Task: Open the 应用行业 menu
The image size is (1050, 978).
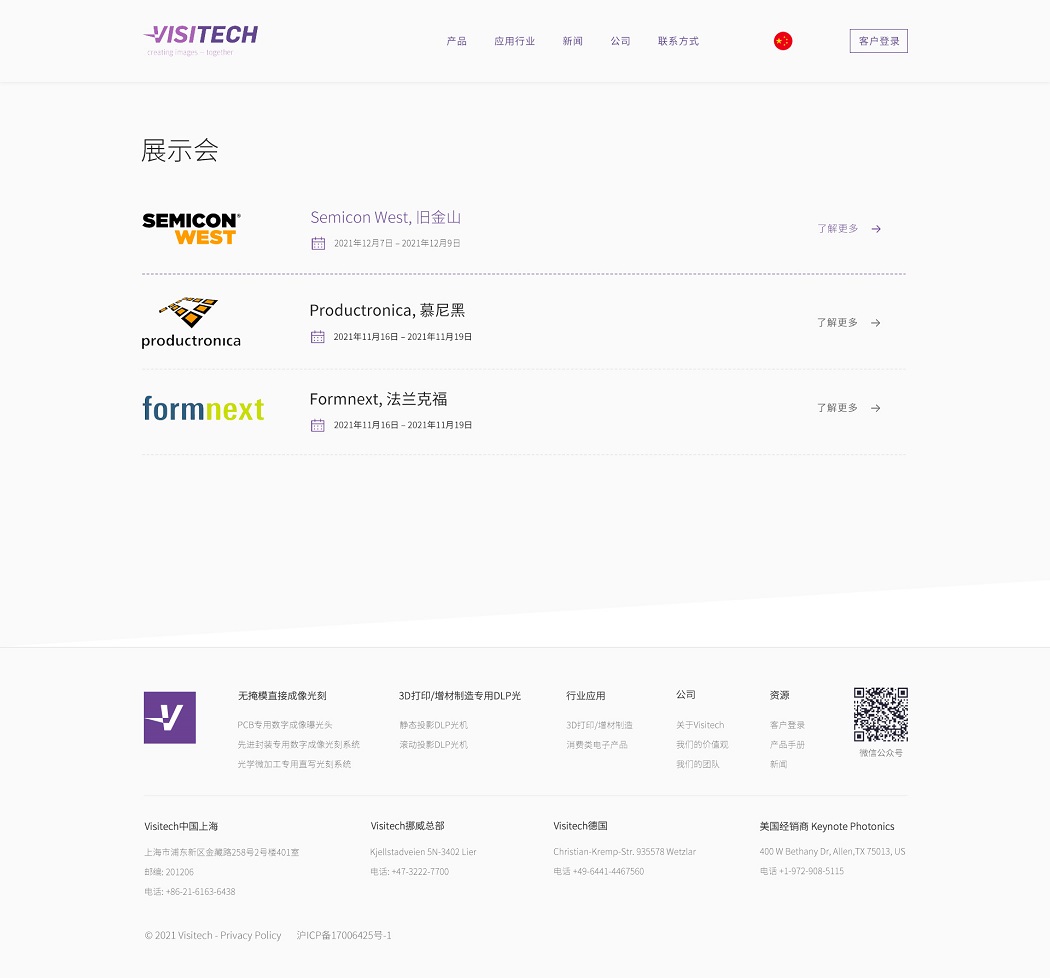Action: (x=514, y=42)
